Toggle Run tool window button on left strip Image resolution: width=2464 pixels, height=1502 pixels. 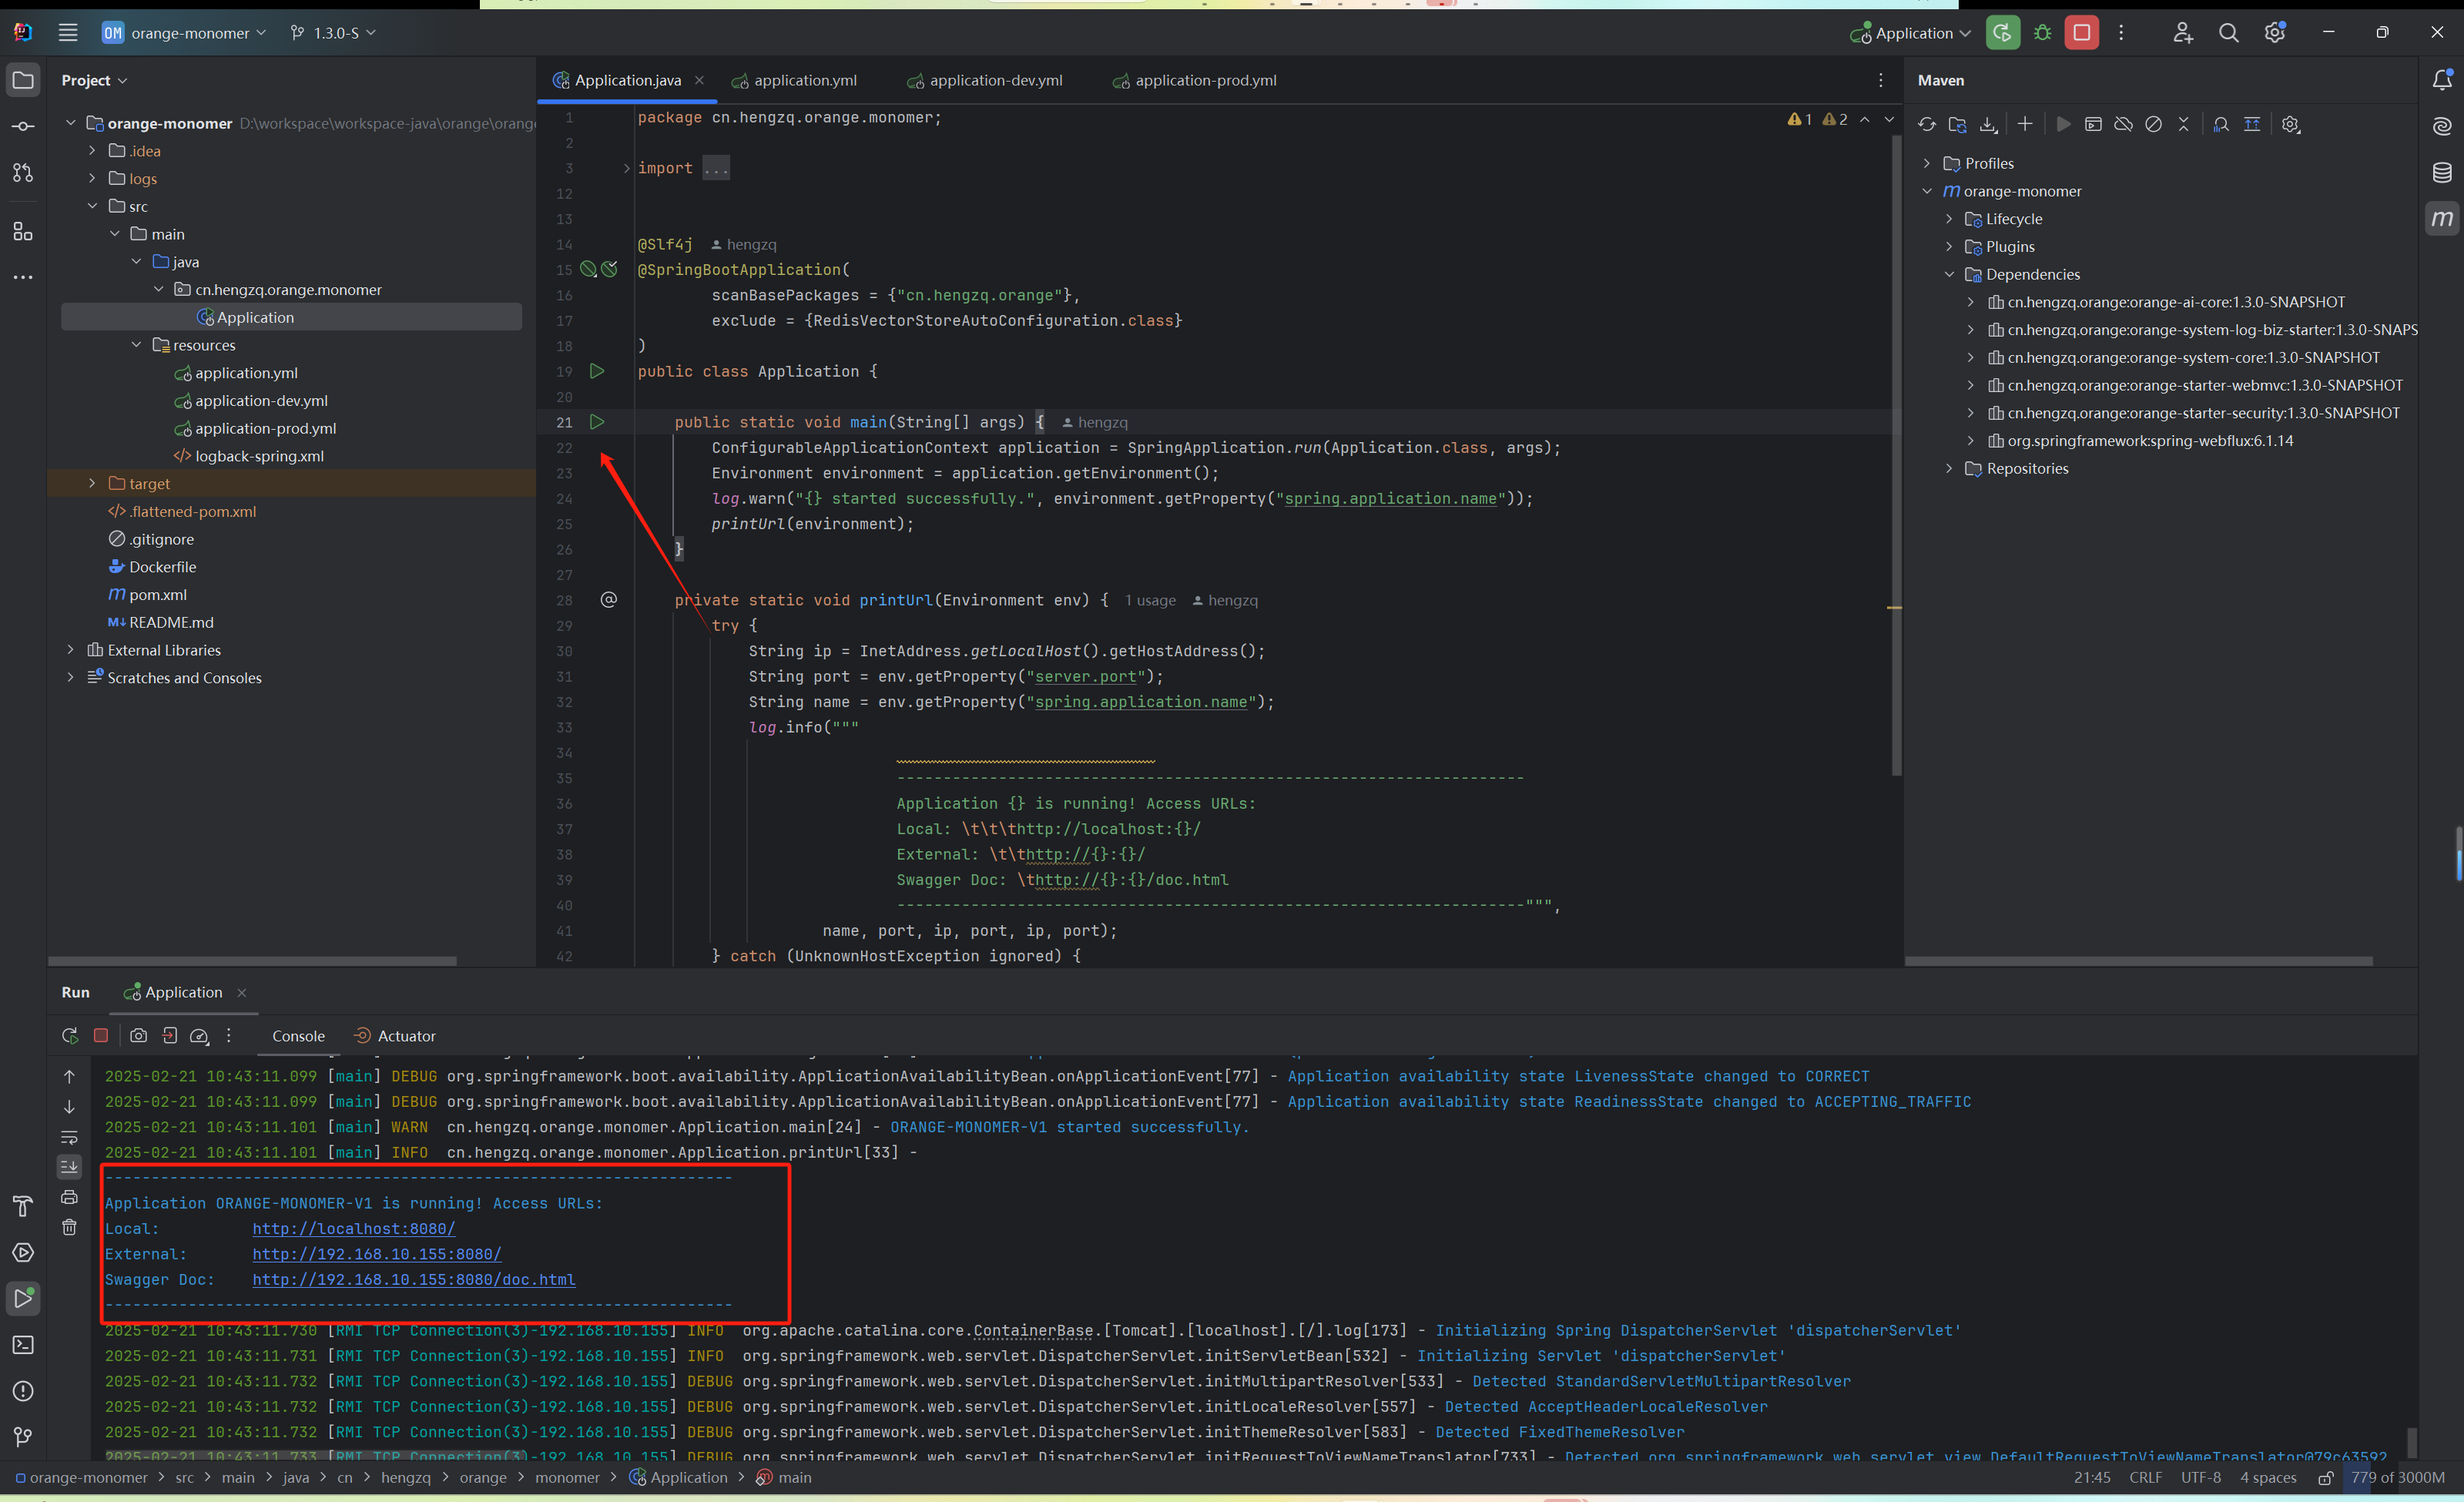coord(23,1299)
